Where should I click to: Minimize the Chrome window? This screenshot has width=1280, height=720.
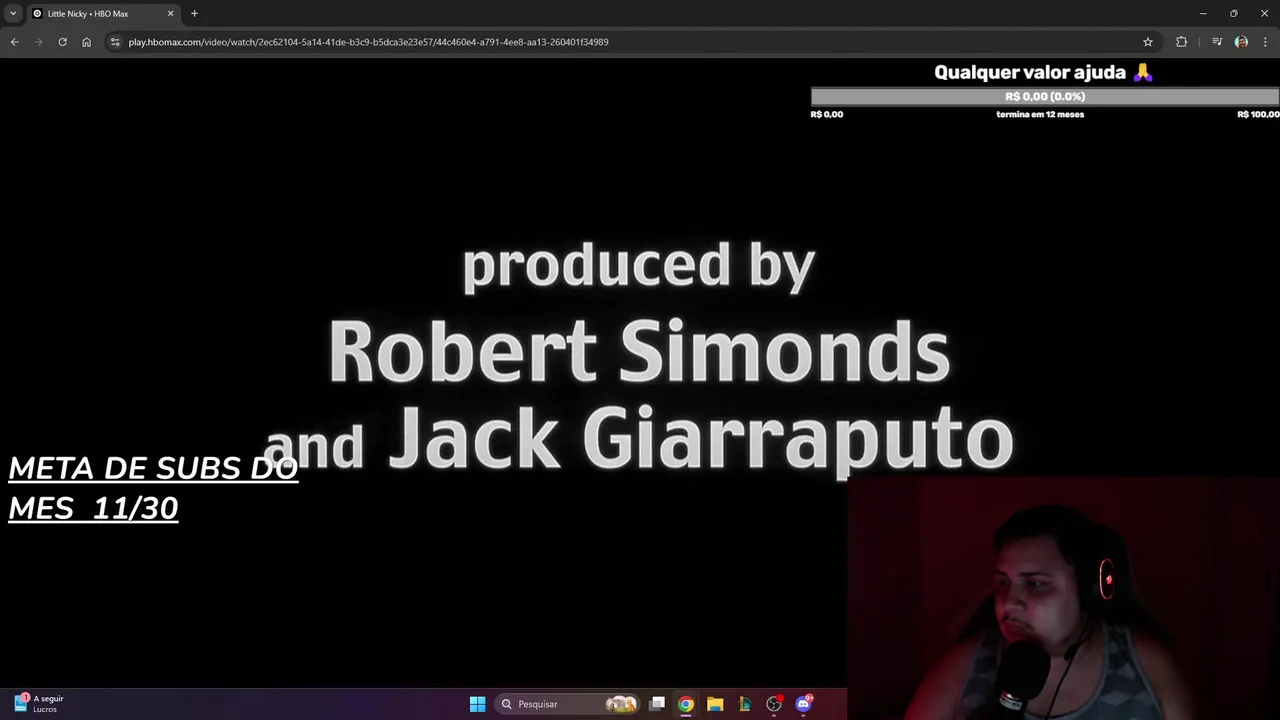pyautogui.click(x=1203, y=14)
